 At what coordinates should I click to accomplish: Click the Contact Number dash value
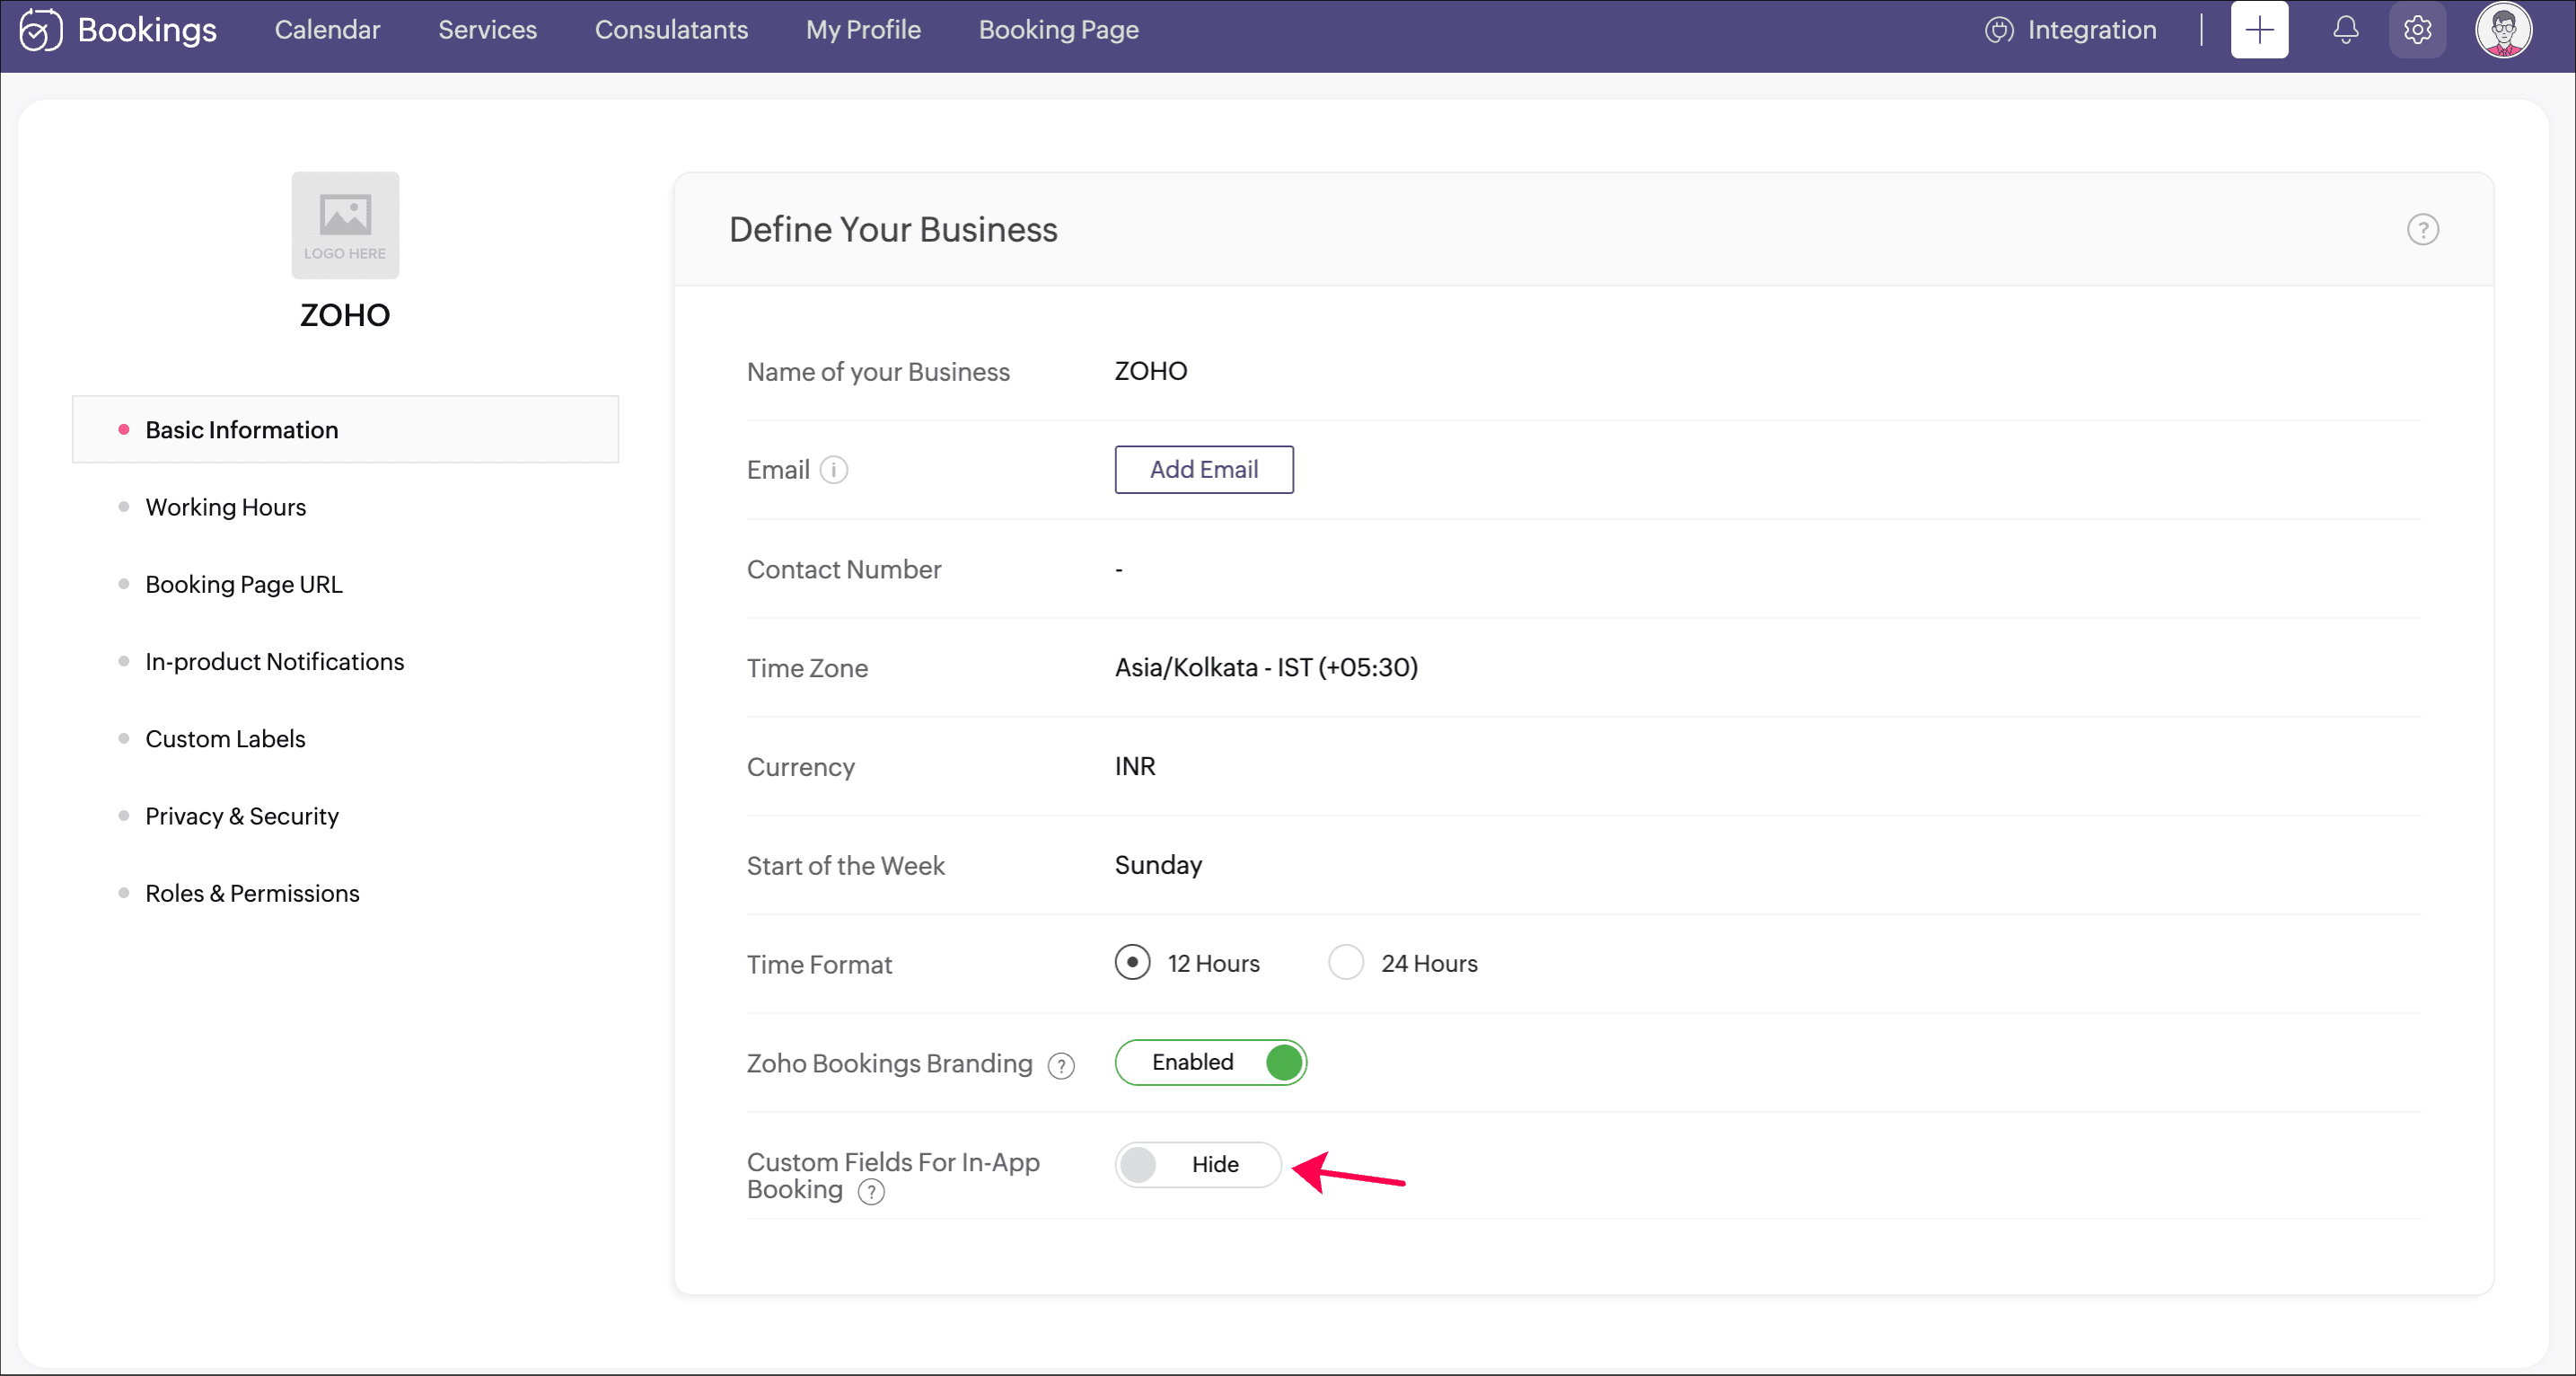(x=1119, y=569)
